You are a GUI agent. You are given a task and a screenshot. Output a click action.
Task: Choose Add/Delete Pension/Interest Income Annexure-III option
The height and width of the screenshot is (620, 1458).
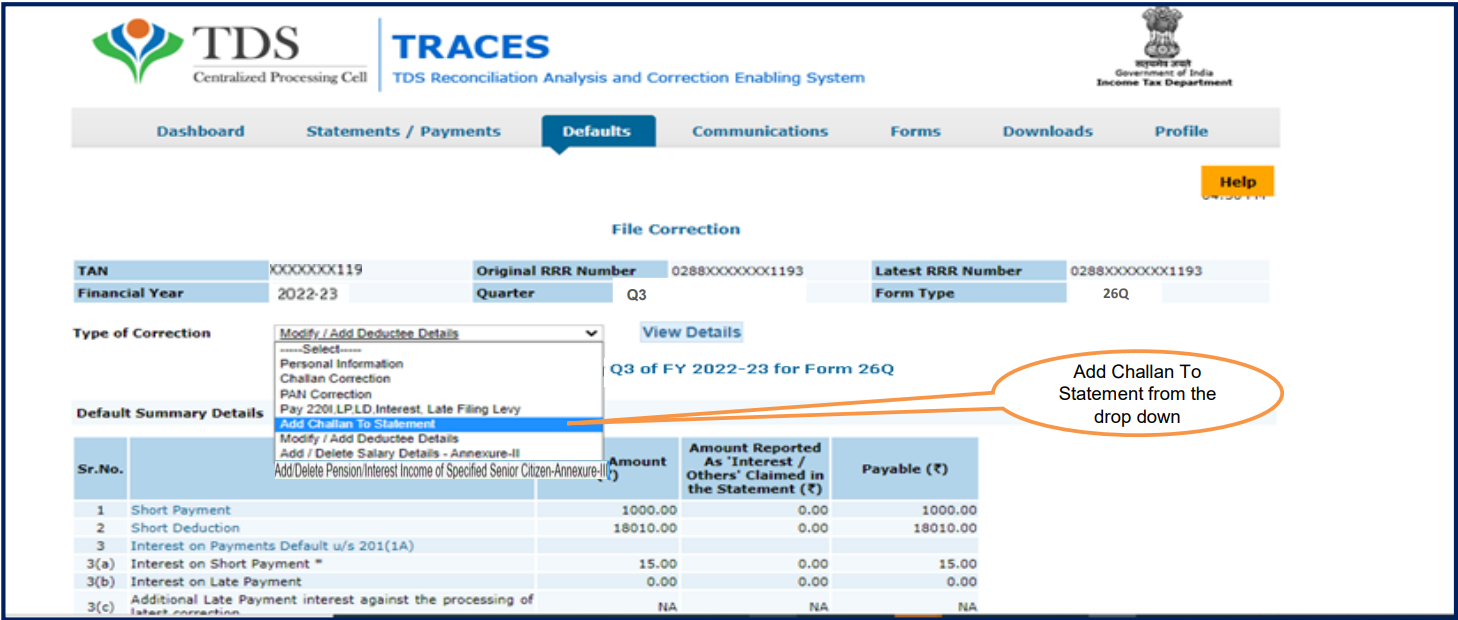click(x=440, y=470)
